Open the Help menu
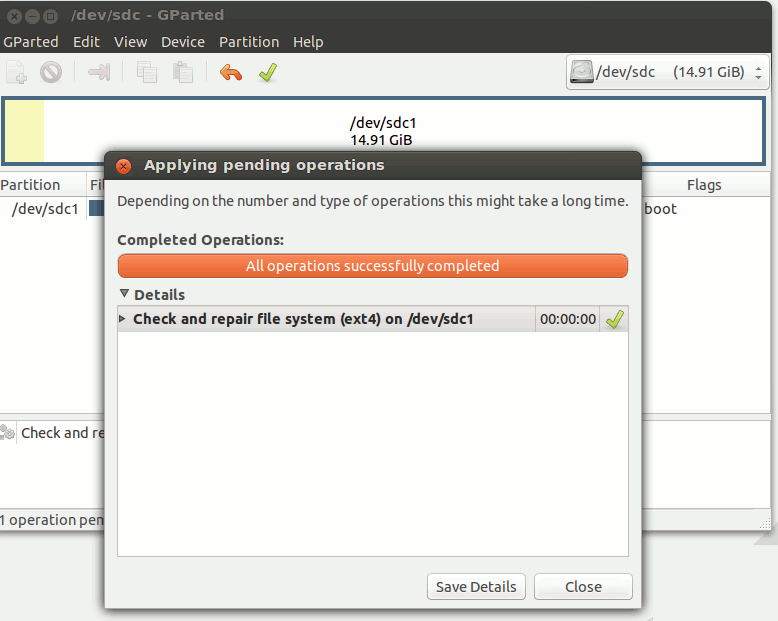The image size is (778, 621). tap(308, 42)
